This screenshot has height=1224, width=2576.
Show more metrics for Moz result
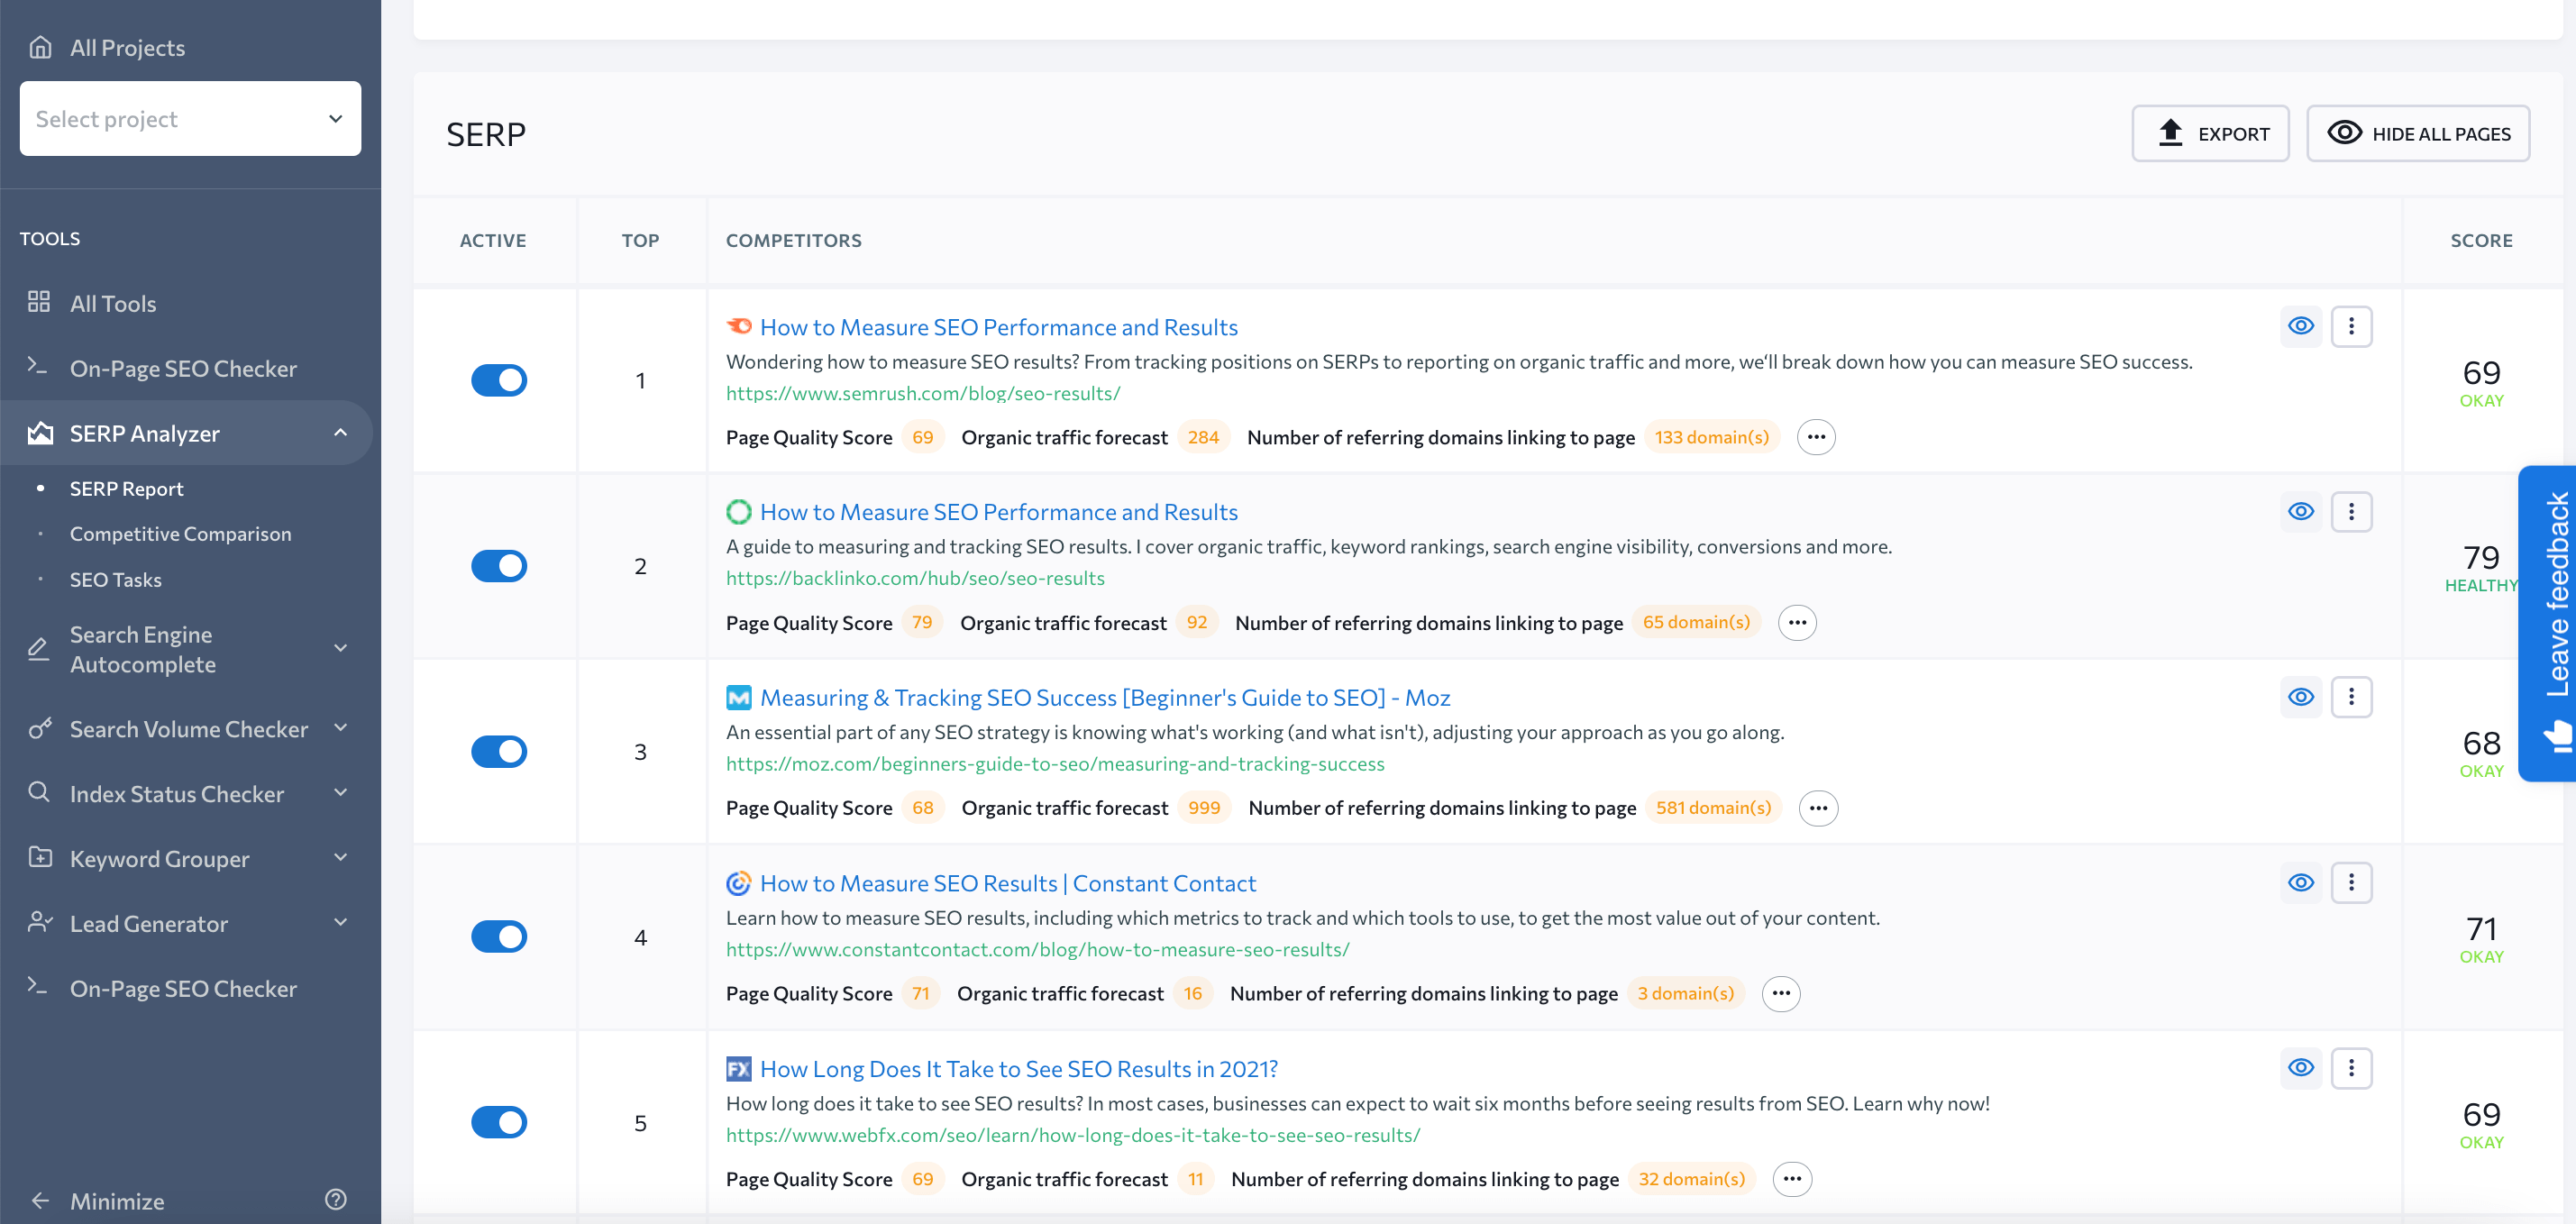(1818, 807)
